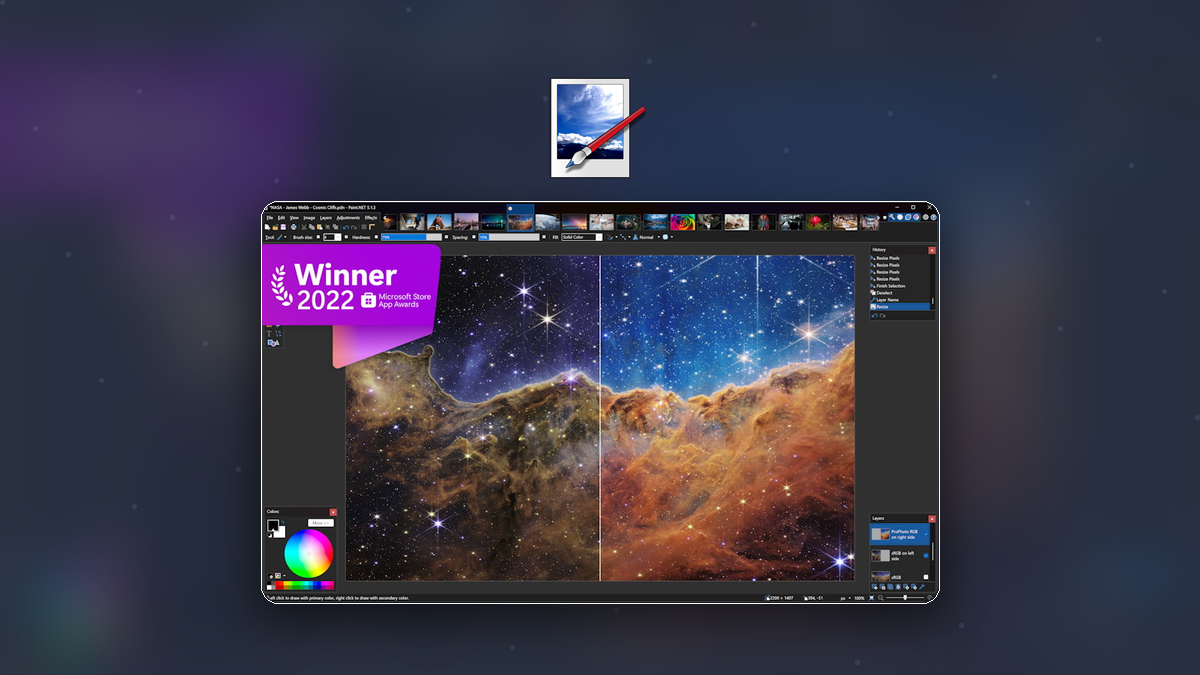
Task: Toggle visibility checkbox of bottom sRGB layer
Action: 926,577
